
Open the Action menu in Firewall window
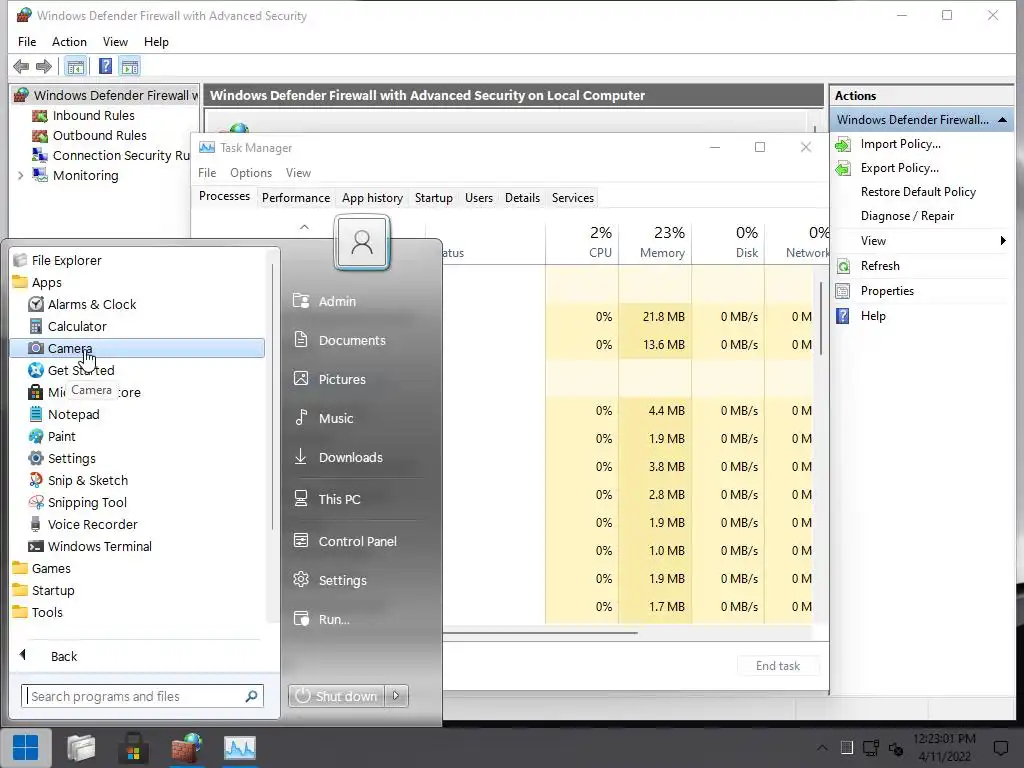(x=69, y=42)
